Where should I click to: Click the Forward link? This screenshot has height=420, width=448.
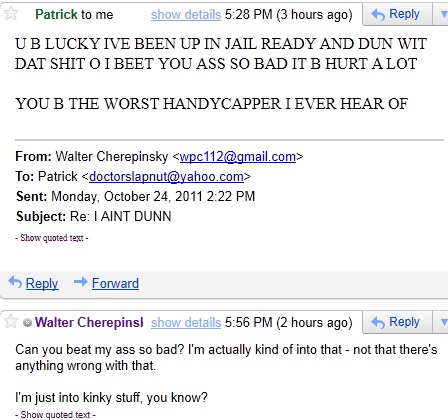pos(115,283)
